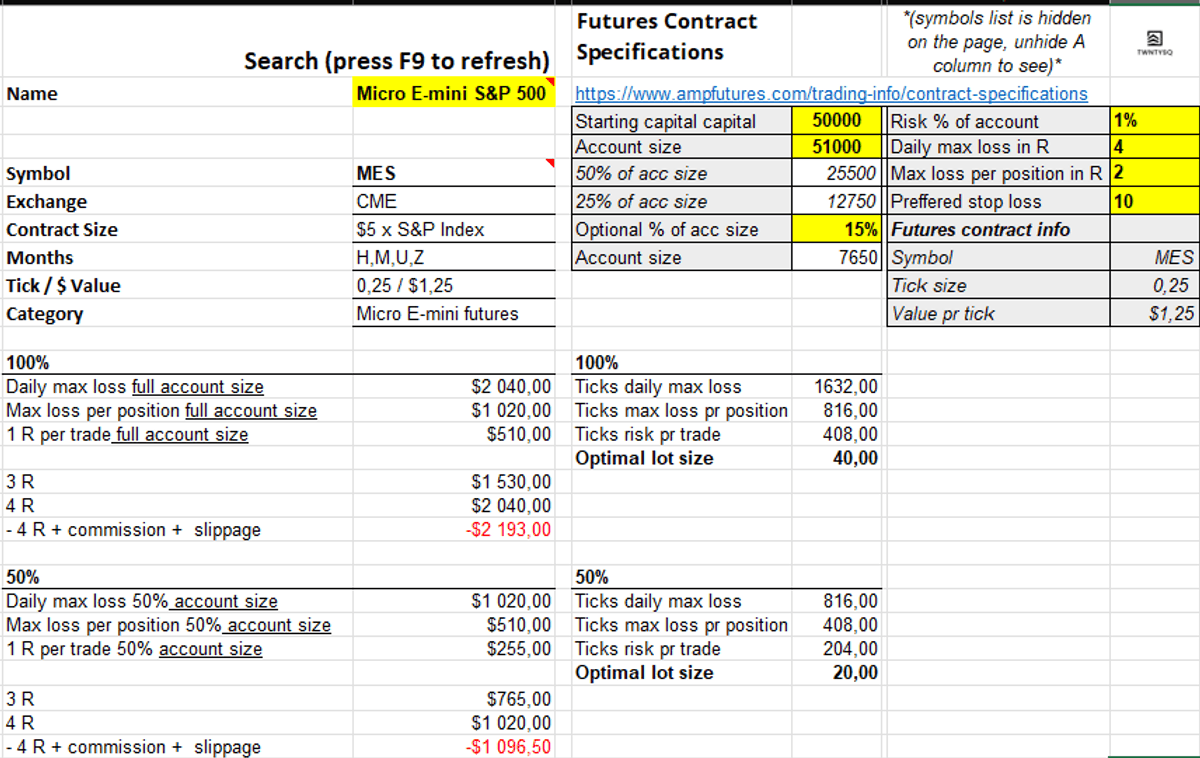Select the Preferred stop loss value 10
The image size is (1200, 758).
point(1154,201)
